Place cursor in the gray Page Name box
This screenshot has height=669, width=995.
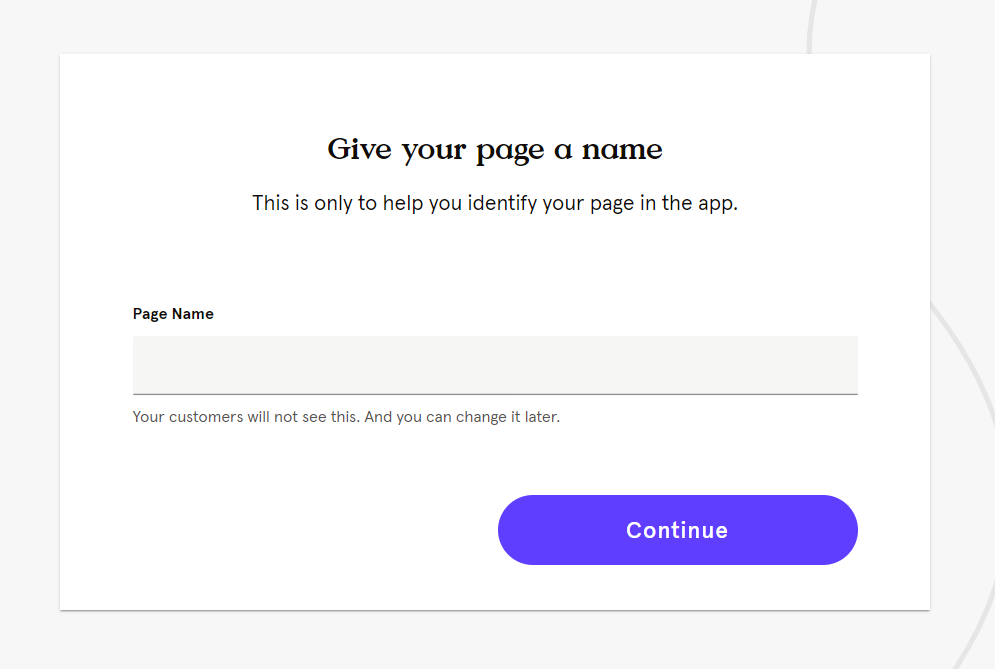pyautogui.click(x=495, y=365)
